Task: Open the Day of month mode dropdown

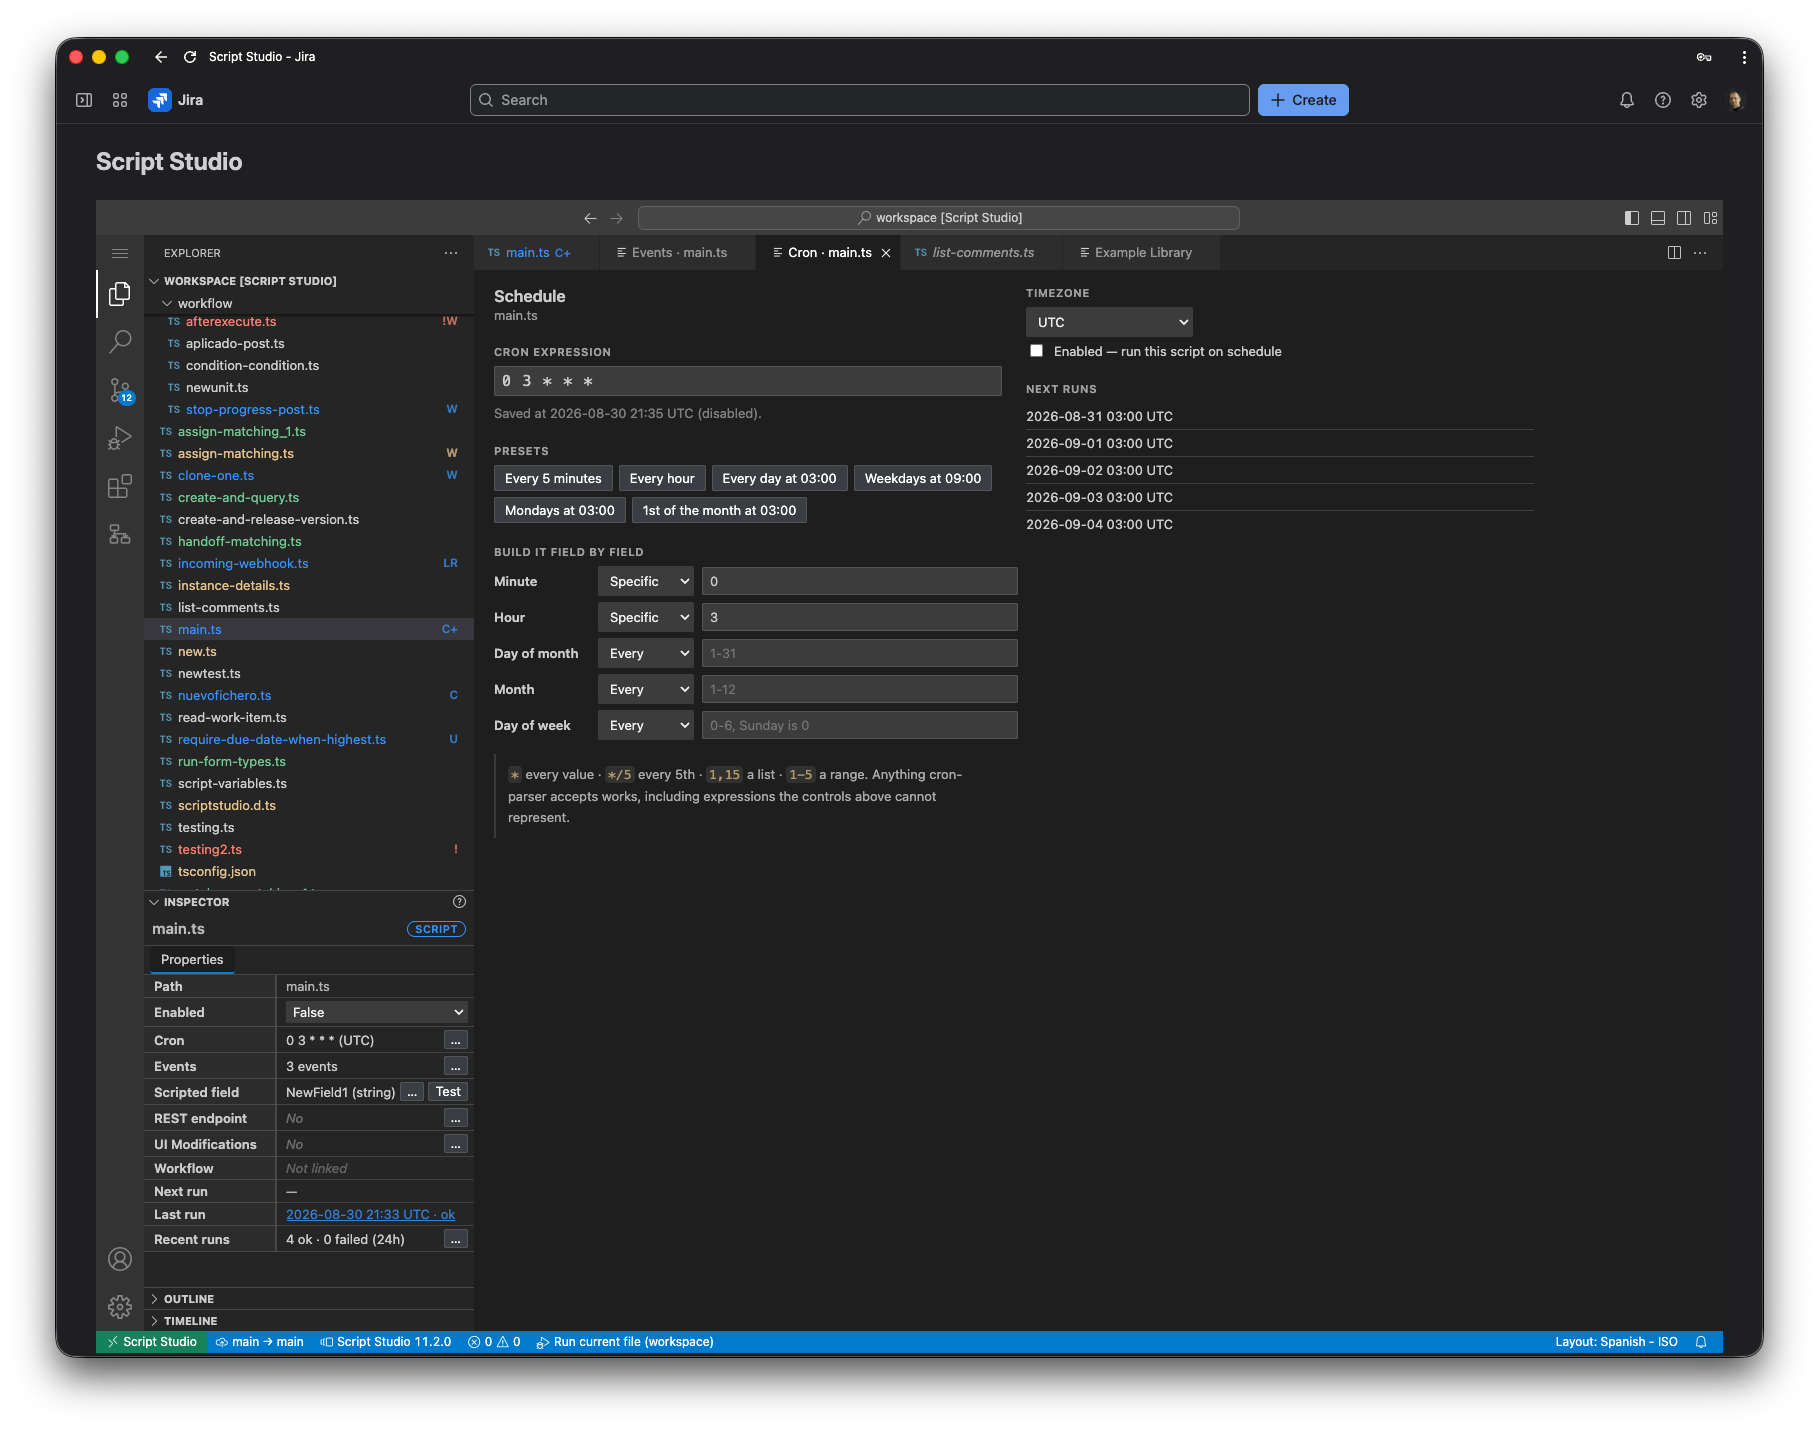Action: (646, 653)
